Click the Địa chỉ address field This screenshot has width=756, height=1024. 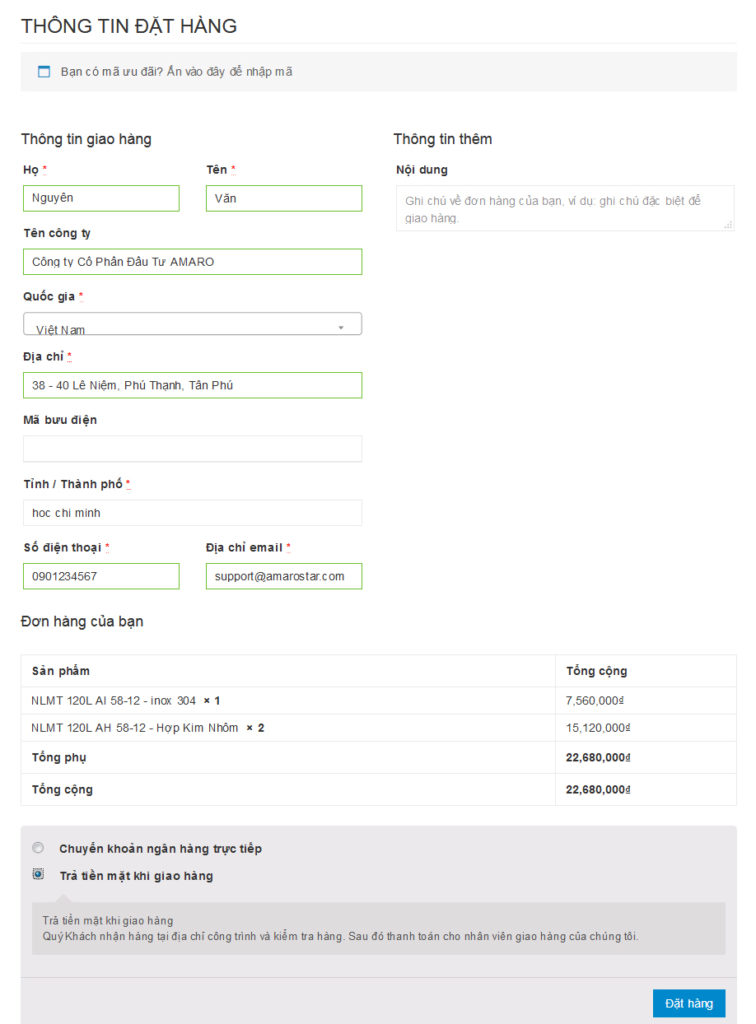pyautogui.click(x=193, y=385)
